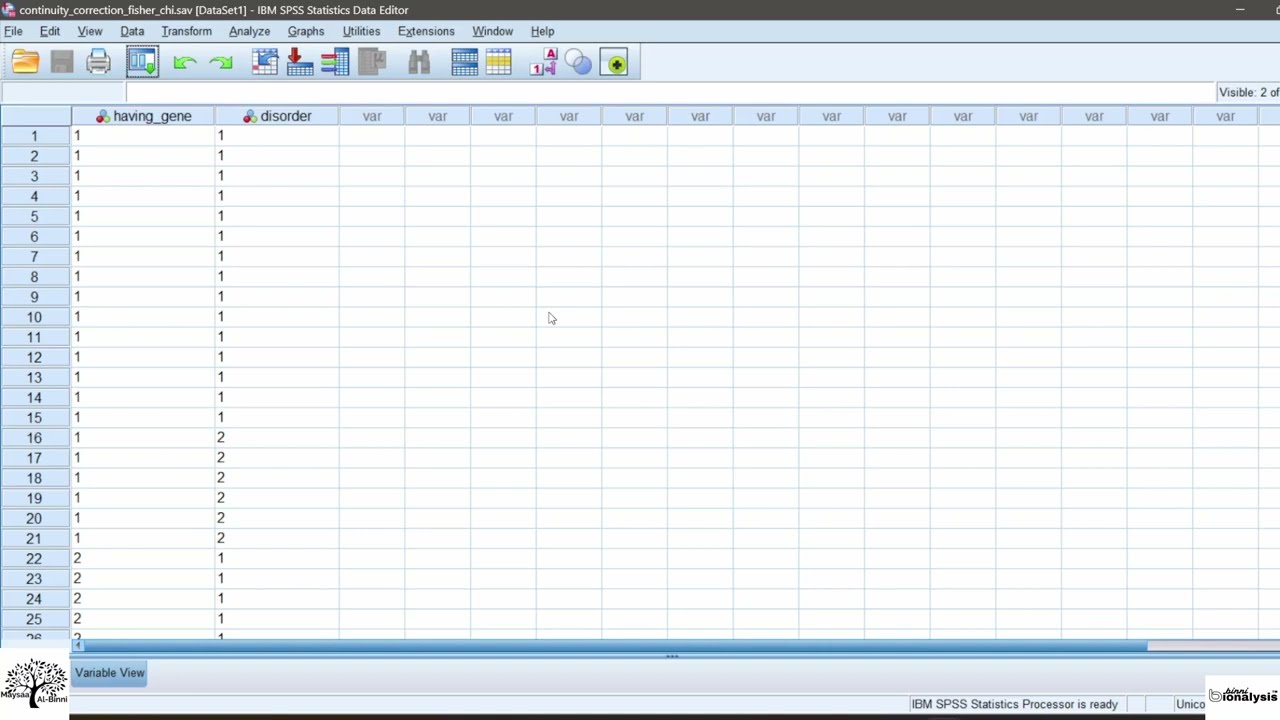The image size is (1280, 720).
Task: Click the Save floppy disk icon
Action: coord(62,63)
